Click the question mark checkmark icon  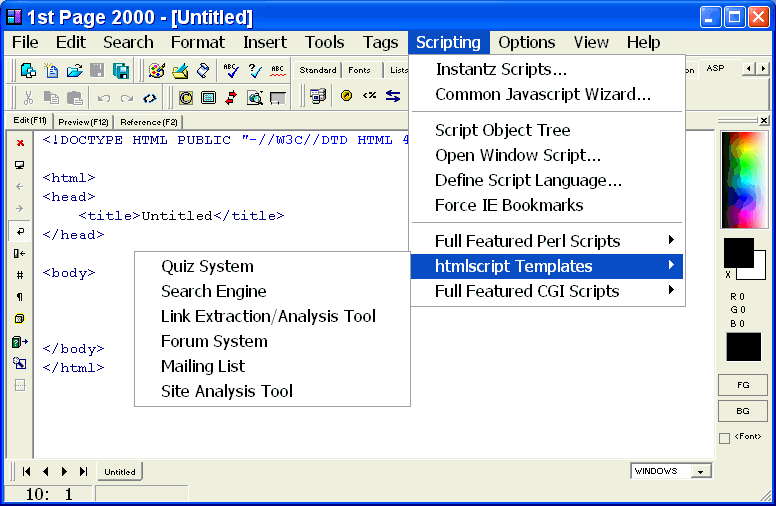(x=254, y=71)
